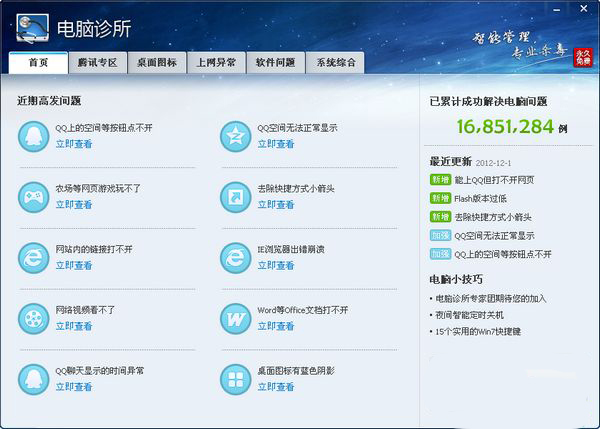Screen dimensions: 600x429
Task: Open the 腾讯专区 tab
Action: pyautogui.click(x=98, y=62)
